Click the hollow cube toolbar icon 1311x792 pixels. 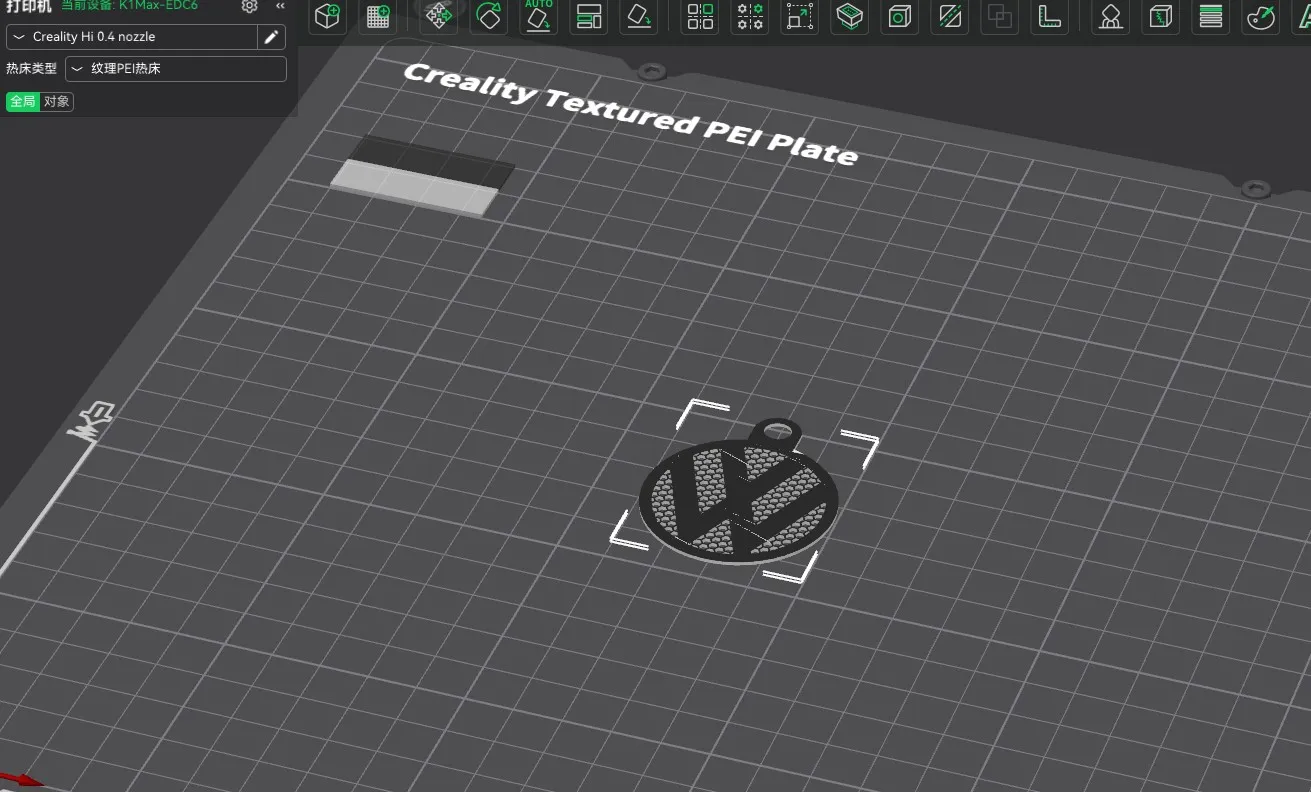(900, 16)
